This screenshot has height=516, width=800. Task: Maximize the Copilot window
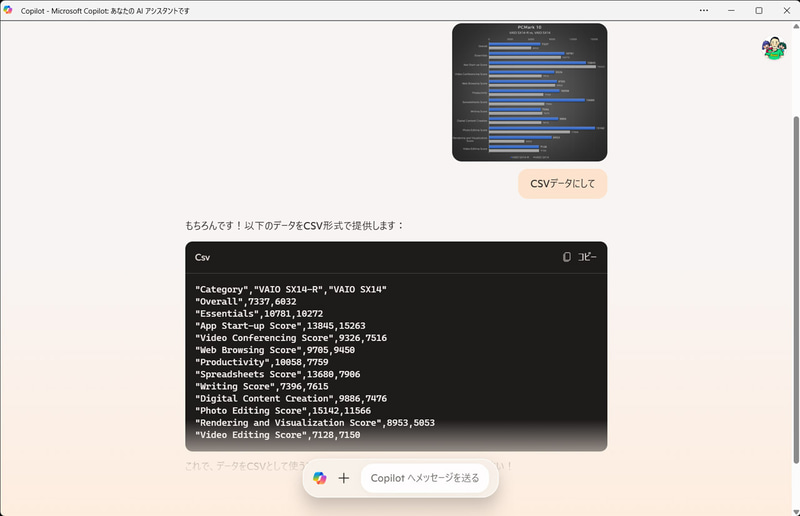(x=759, y=10)
